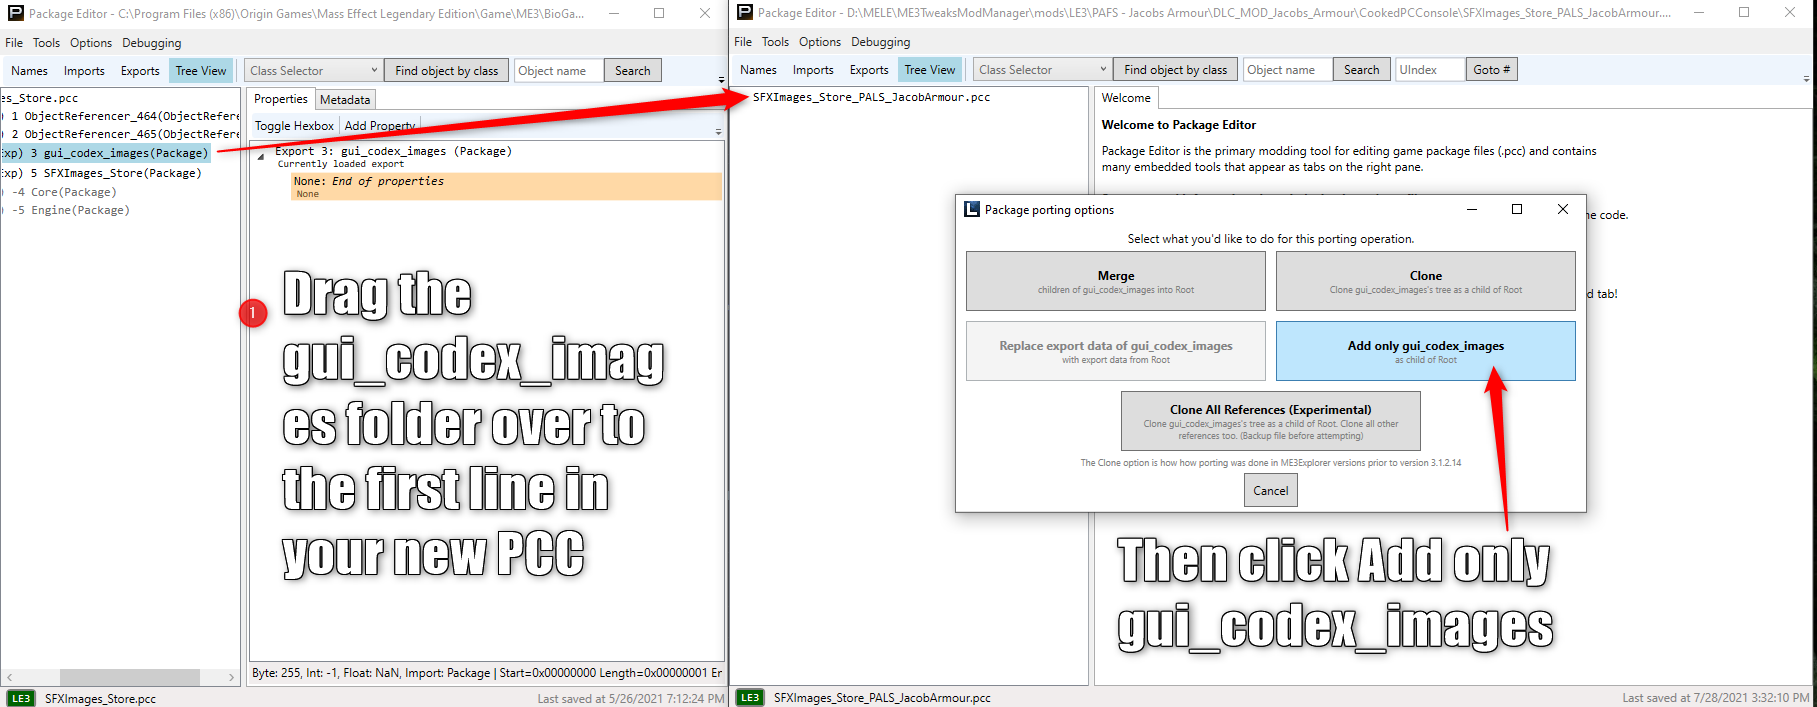Close the Package porting options dialog
1817x707 pixels.
coord(1563,209)
